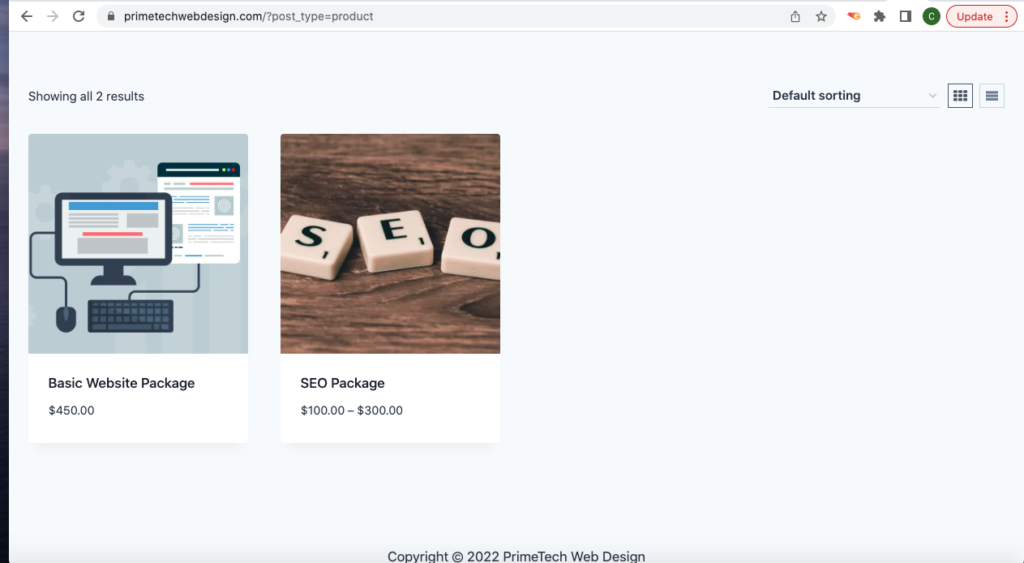Open the Default sorting dropdown
This screenshot has height=563, width=1024.
coord(854,95)
